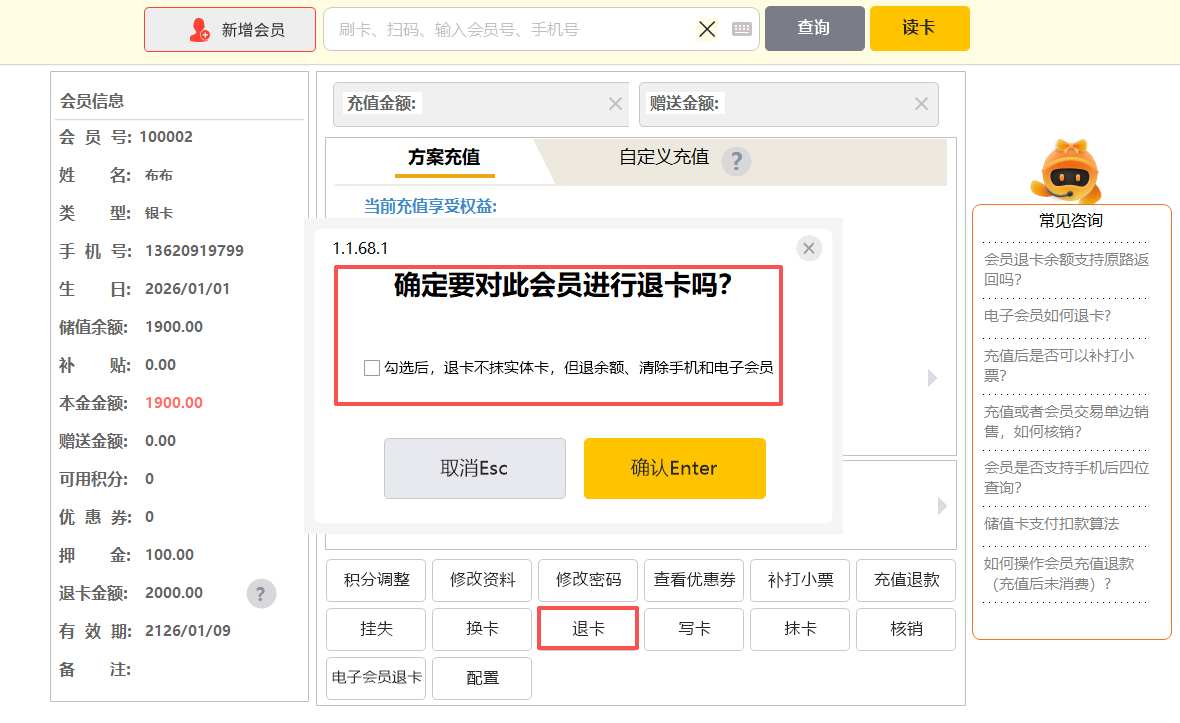Focus the member number search input
This screenshot has height=723, width=1180.
pyautogui.click(x=510, y=30)
